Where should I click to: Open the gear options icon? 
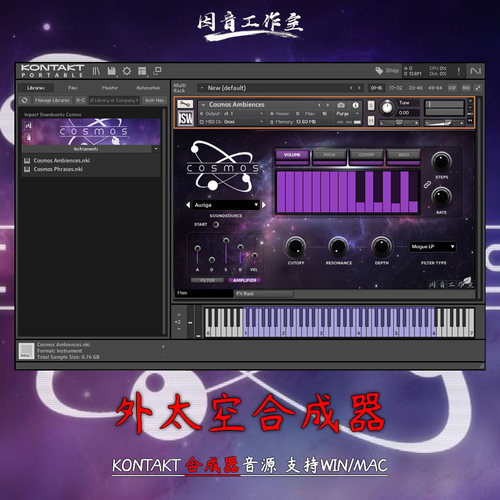click(127, 71)
